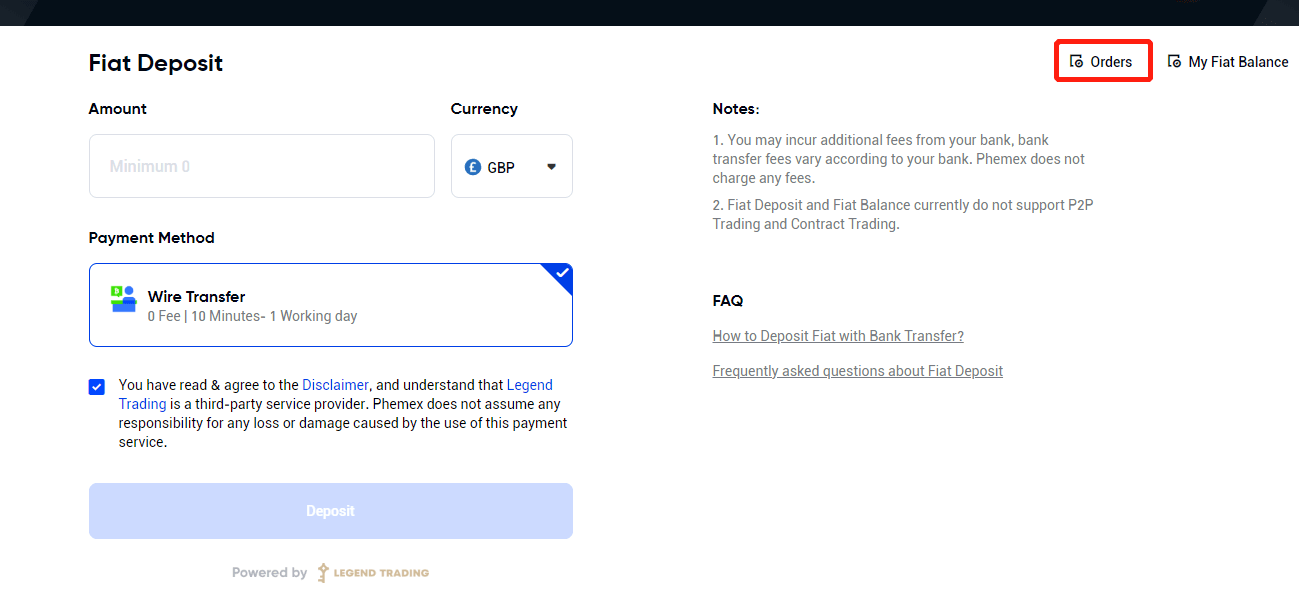The width and height of the screenshot is (1299, 592).
Task: Click the FAQ heading
Action: click(x=728, y=301)
